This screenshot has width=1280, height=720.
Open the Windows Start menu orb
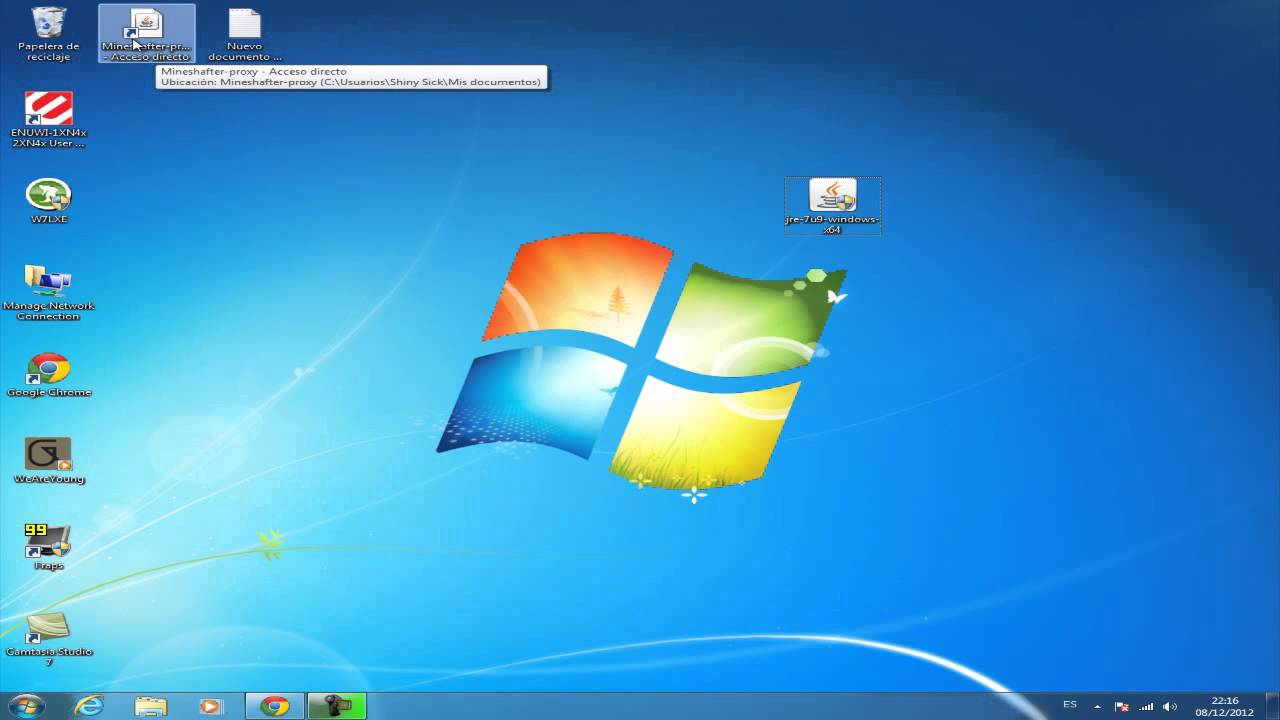(26, 706)
